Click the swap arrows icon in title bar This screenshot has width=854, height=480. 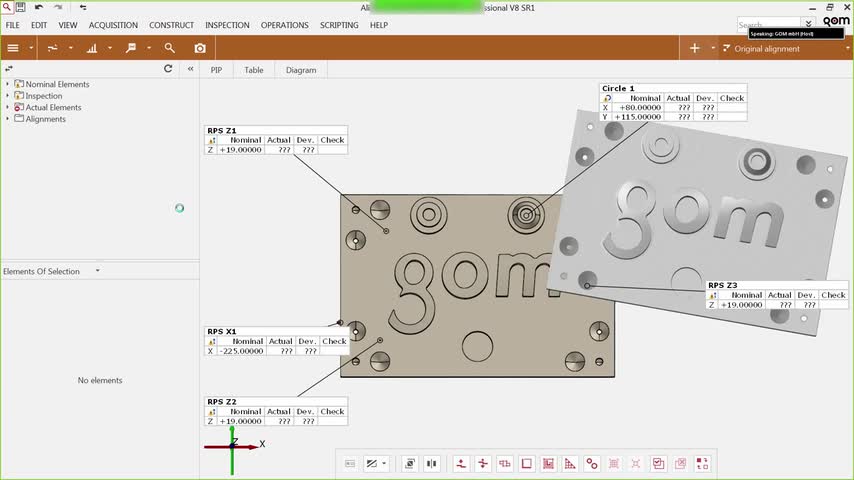[x=83, y=7]
